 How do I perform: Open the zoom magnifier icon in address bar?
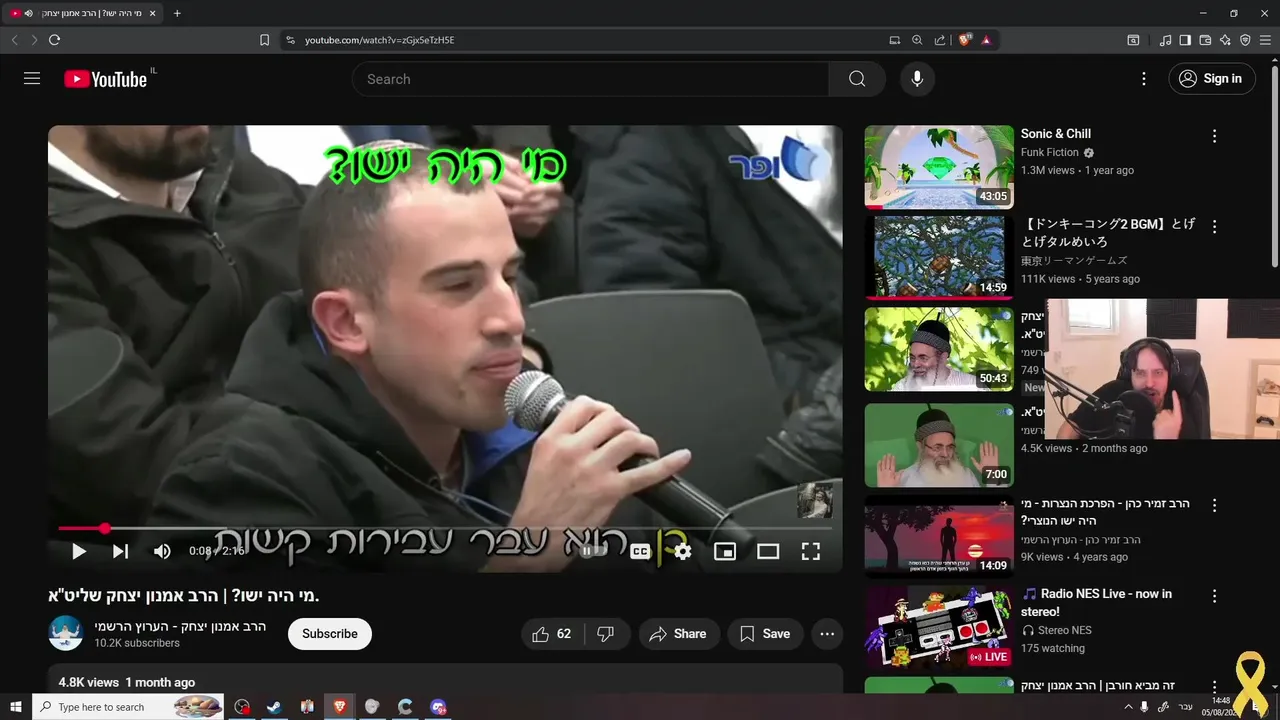917,40
